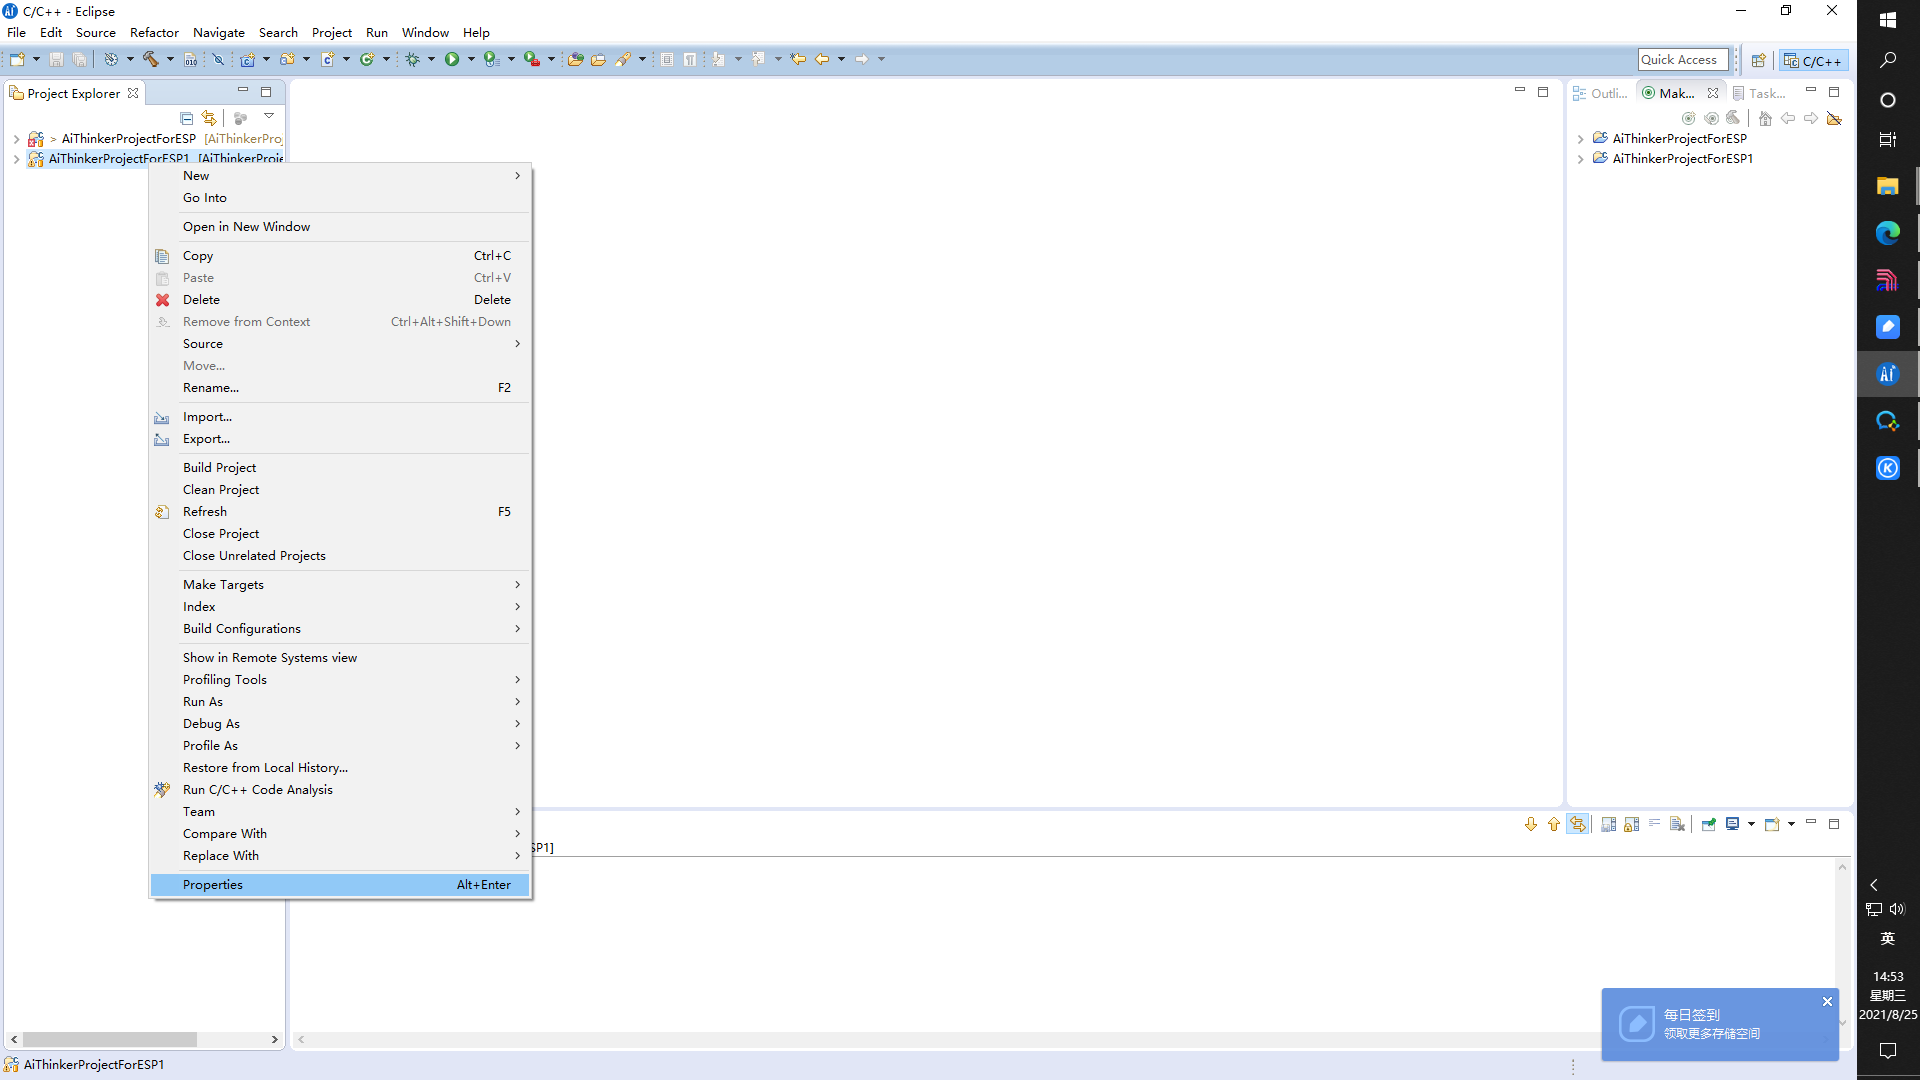Click the green Run button in toolbar
Viewport: 1920px width, 1080px height.
pyautogui.click(x=452, y=60)
